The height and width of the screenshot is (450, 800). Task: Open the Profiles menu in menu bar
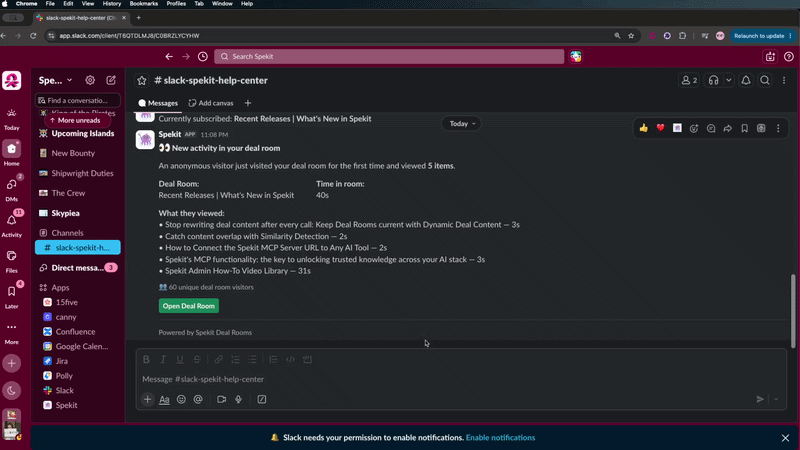[176, 4]
